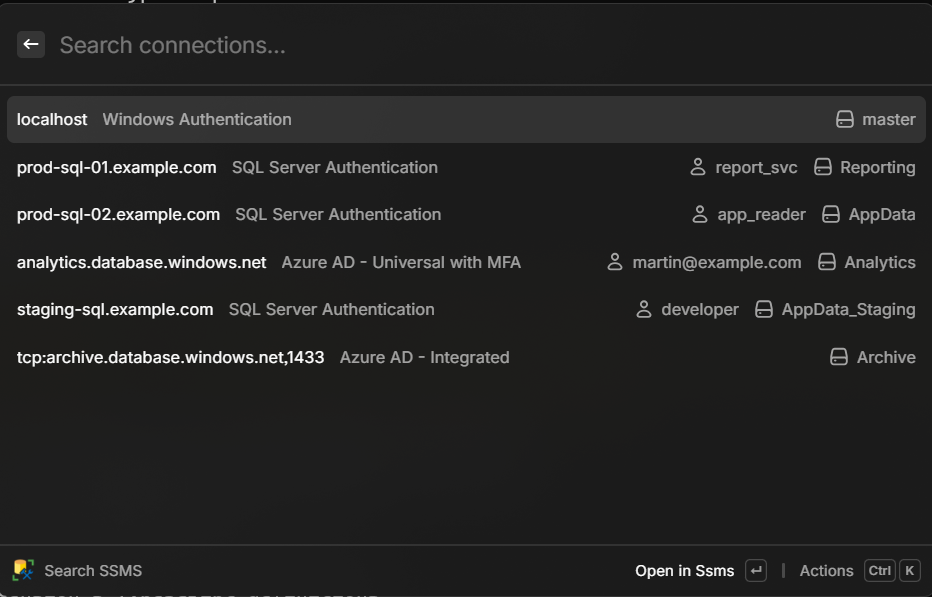This screenshot has height=597, width=932.
Task: Click the back arrow button
Action: [31, 45]
